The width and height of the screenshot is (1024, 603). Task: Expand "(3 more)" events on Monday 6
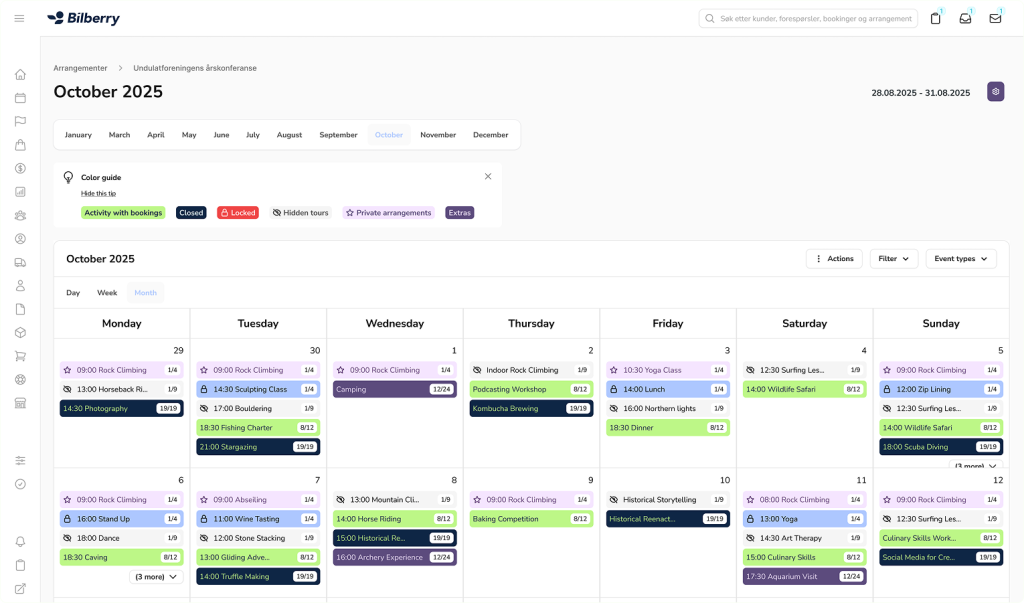pyautogui.click(x=156, y=577)
